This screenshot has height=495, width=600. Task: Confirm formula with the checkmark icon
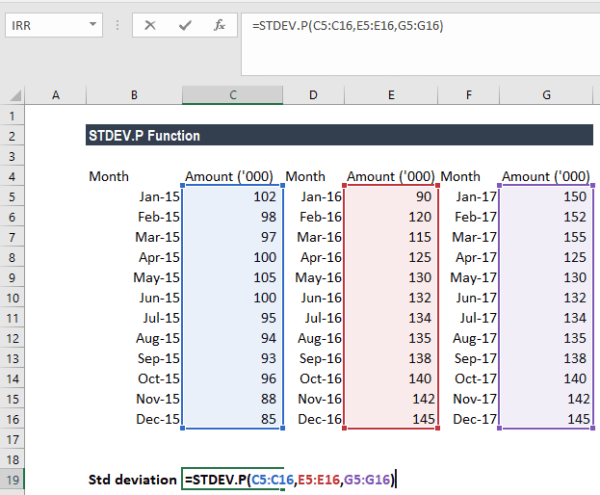(185, 26)
